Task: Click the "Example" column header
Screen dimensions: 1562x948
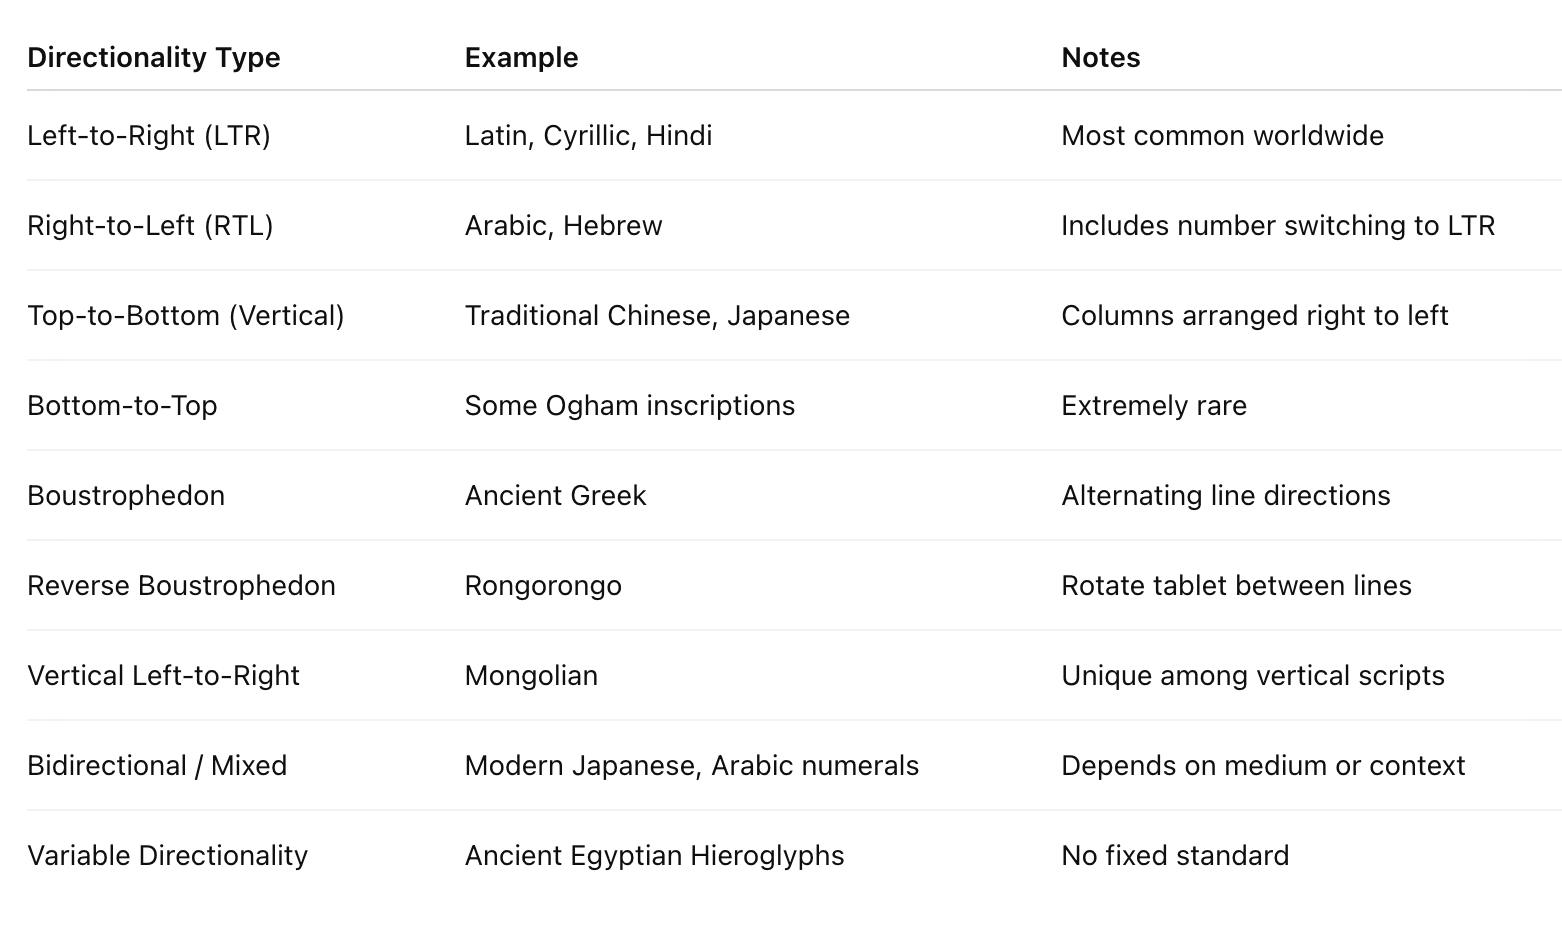Action: (x=521, y=58)
